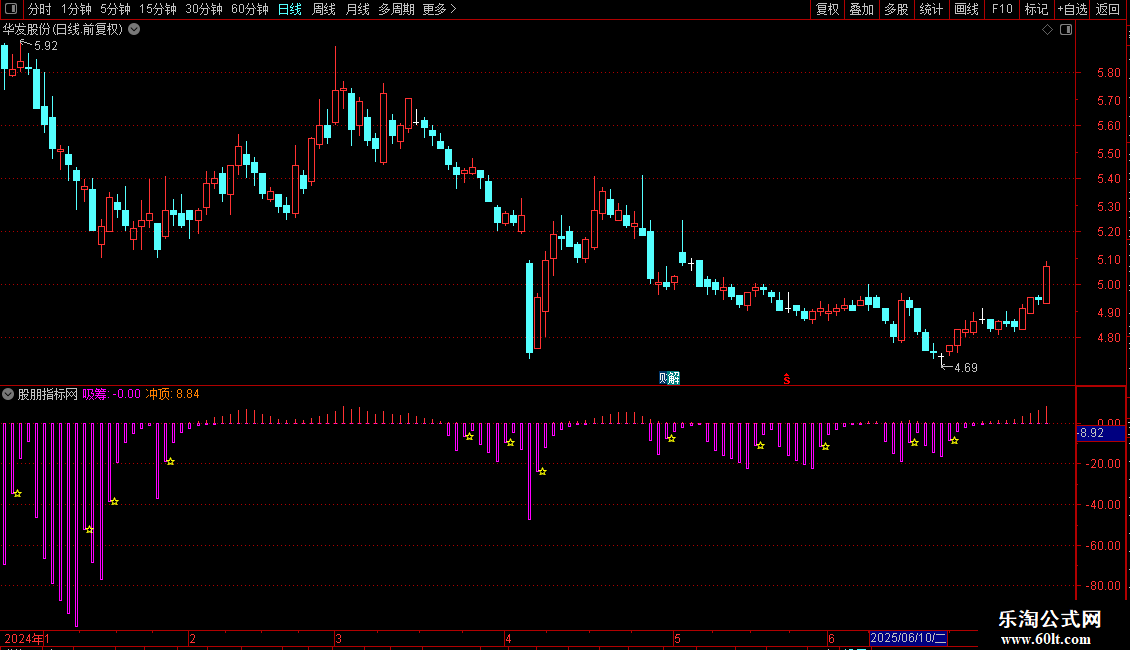
Task: Switch to 周线 weekly chart
Action: tap(324, 9)
